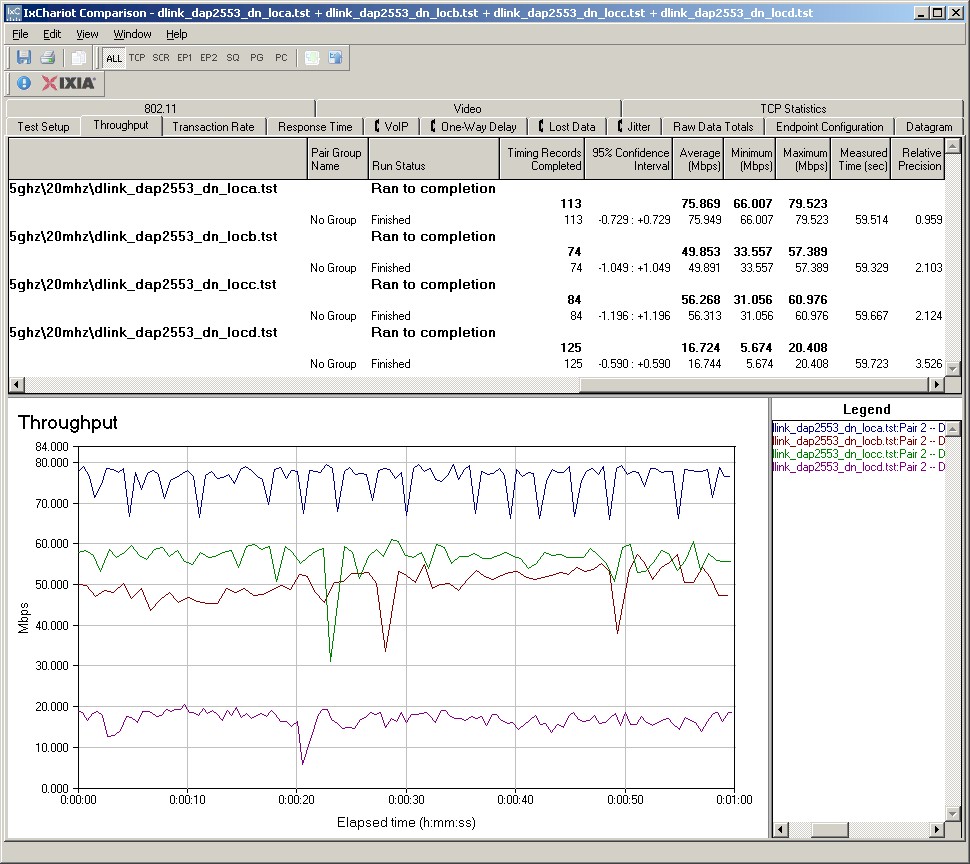Select the SQ filter button
This screenshot has width=970, height=864.
233,58
